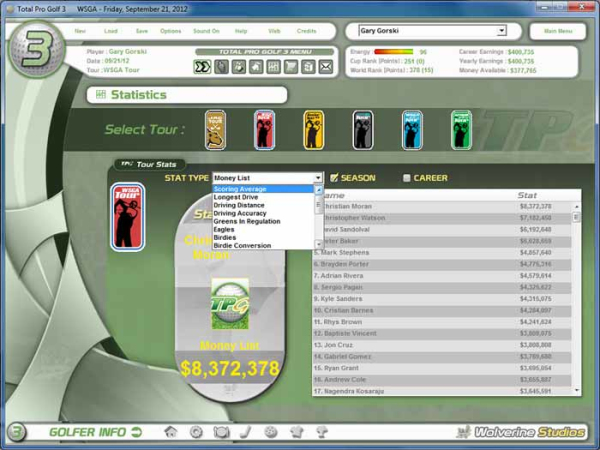
Task: Click the large WSGA Tour logo
Action: click(128, 217)
